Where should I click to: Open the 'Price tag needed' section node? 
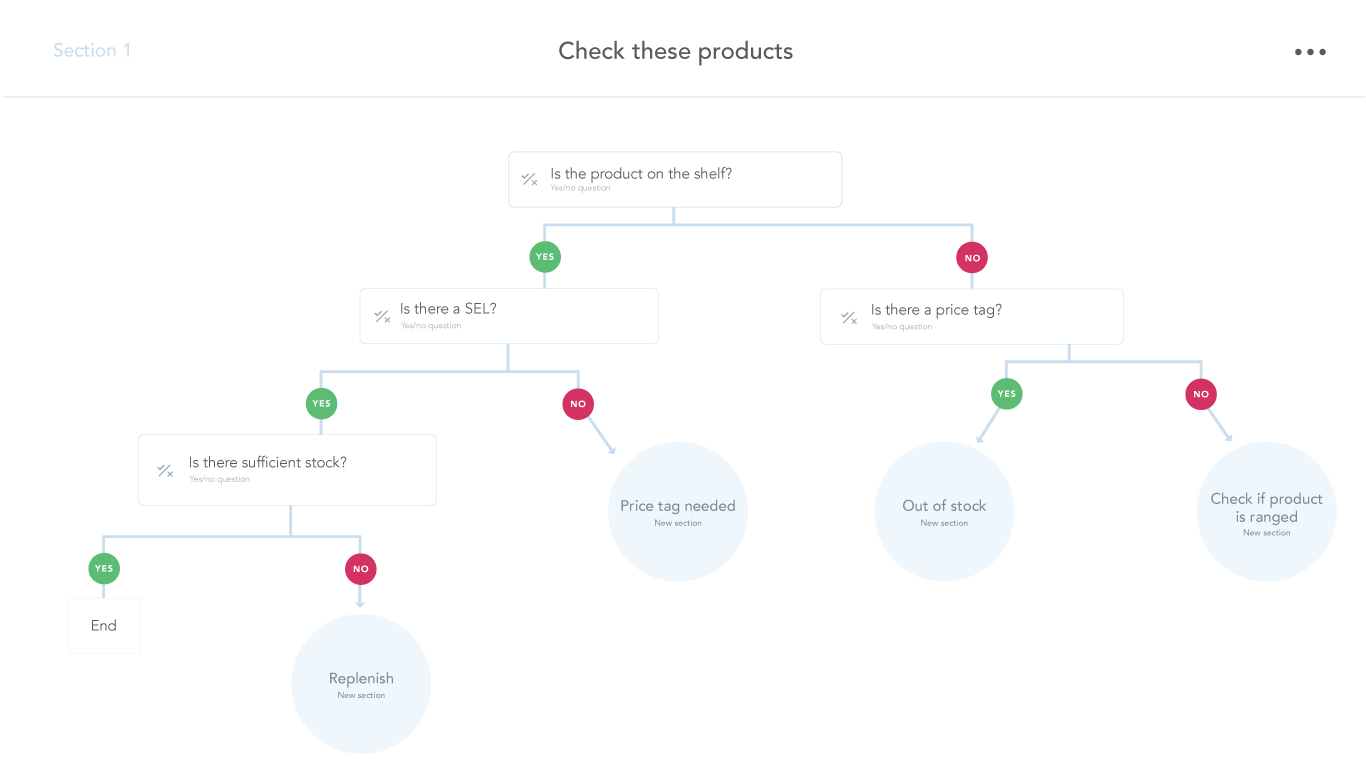point(678,511)
